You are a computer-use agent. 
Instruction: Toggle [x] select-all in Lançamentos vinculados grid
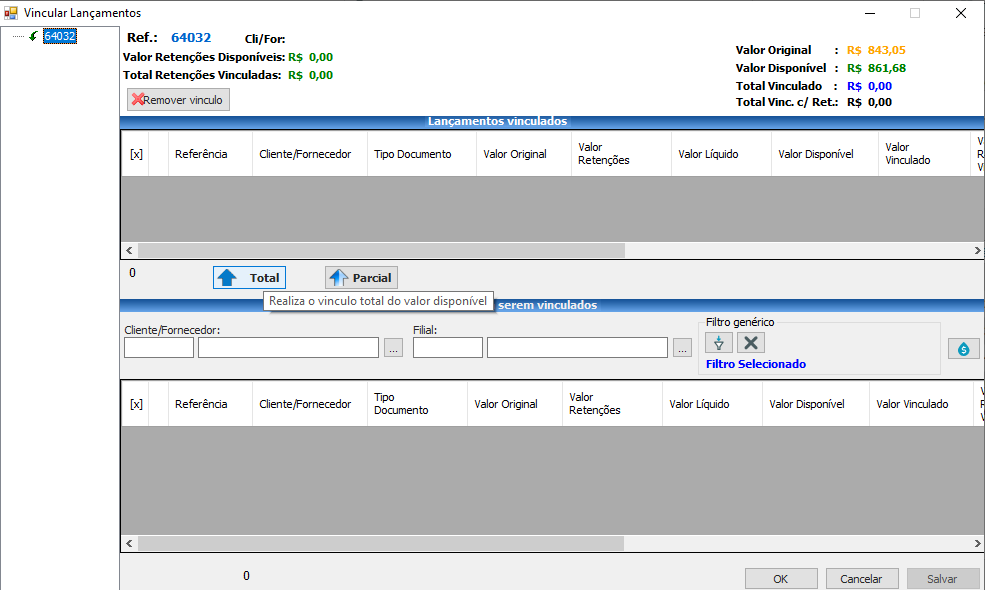coord(136,154)
